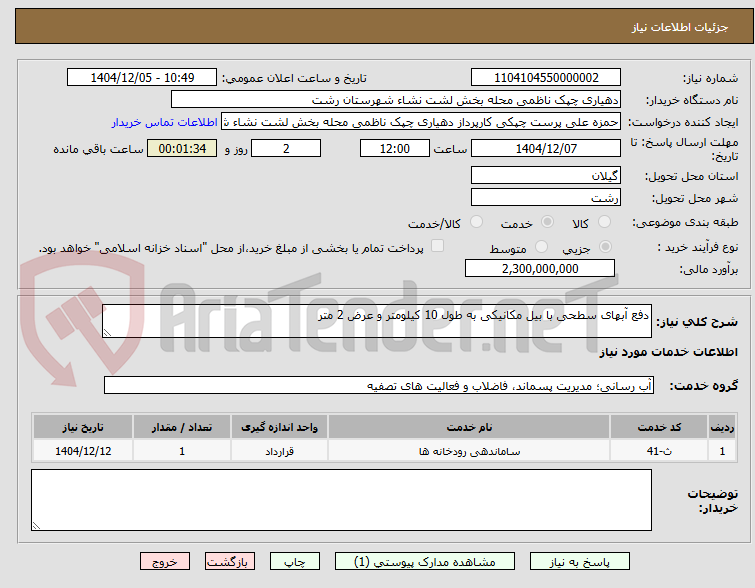Click the remaining days field showing 2
The image size is (755, 588).
point(286,148)
